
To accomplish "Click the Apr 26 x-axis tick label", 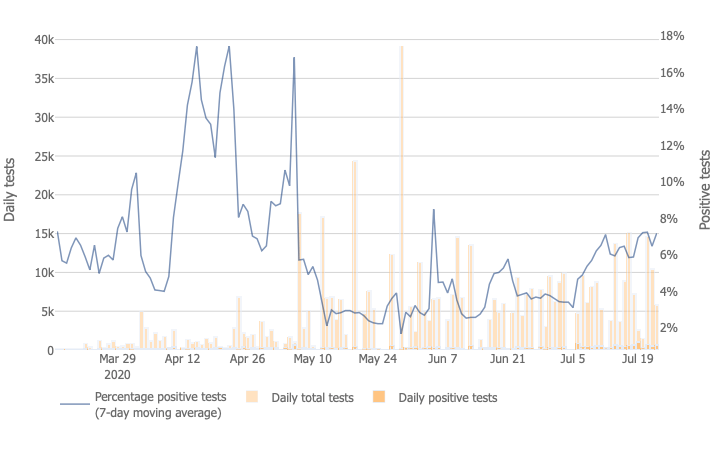I will pos(247,358).
